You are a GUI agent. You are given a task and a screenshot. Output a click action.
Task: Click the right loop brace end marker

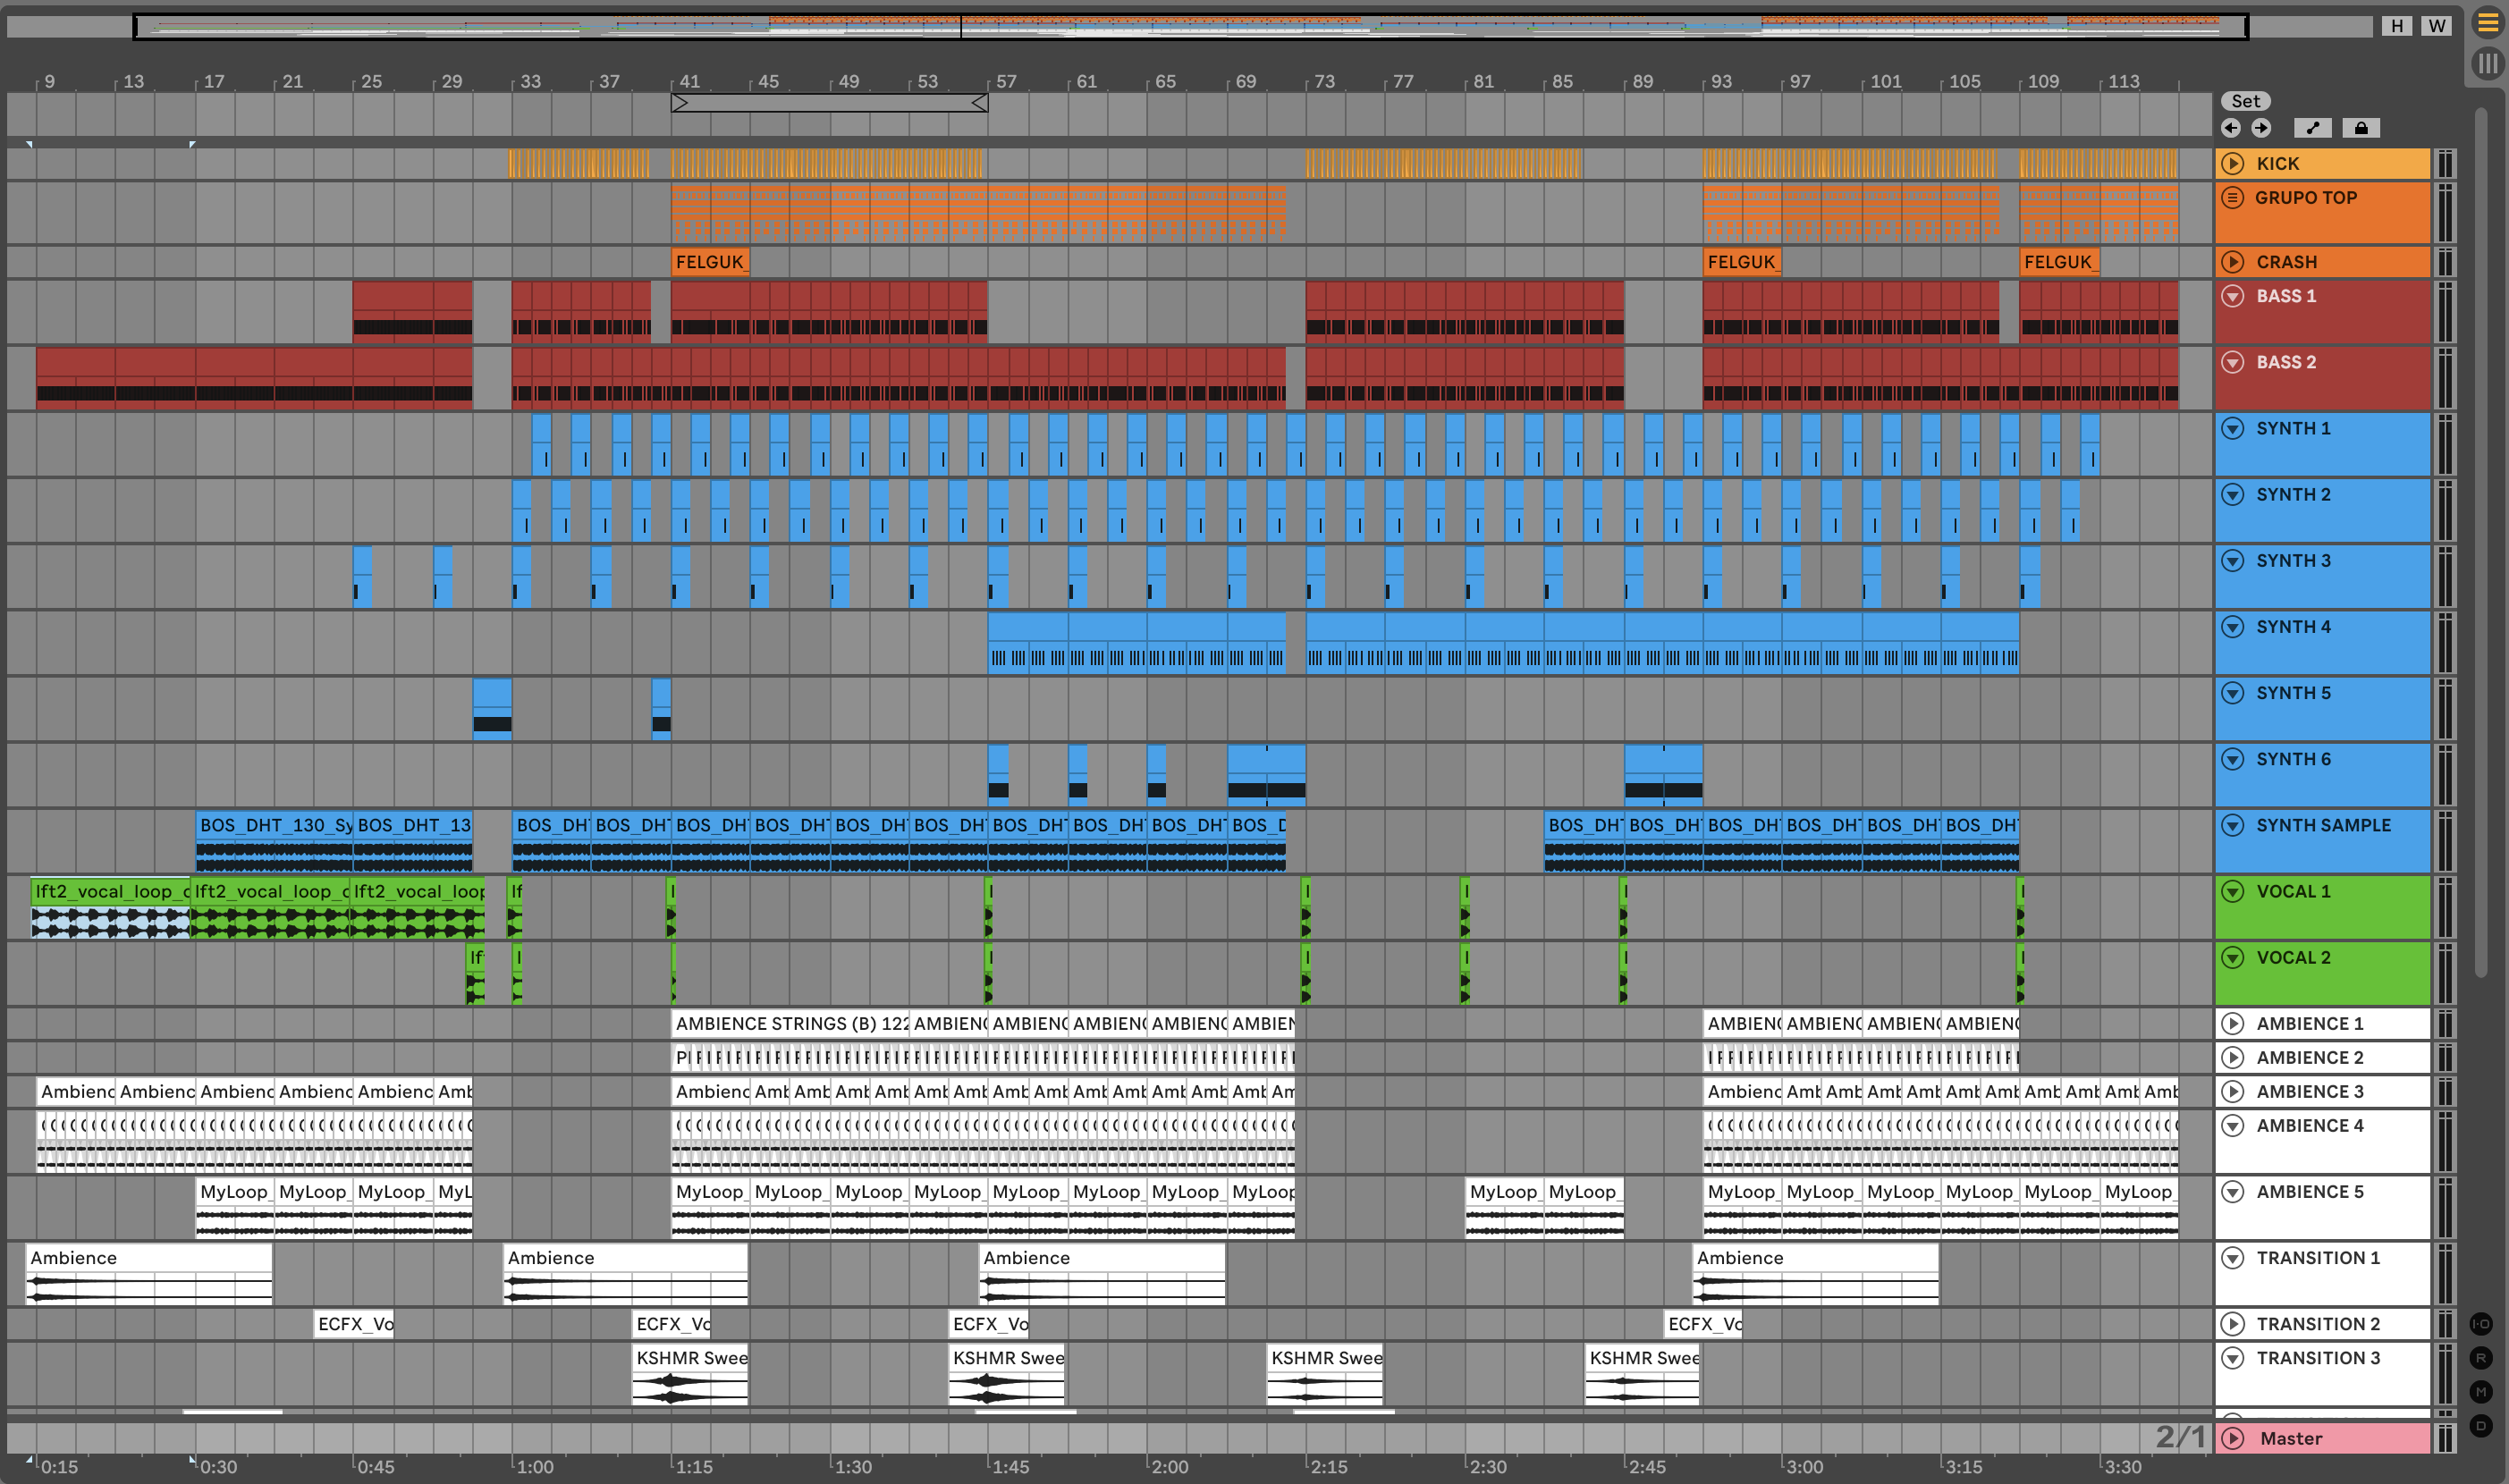click(x=980, y=102)
